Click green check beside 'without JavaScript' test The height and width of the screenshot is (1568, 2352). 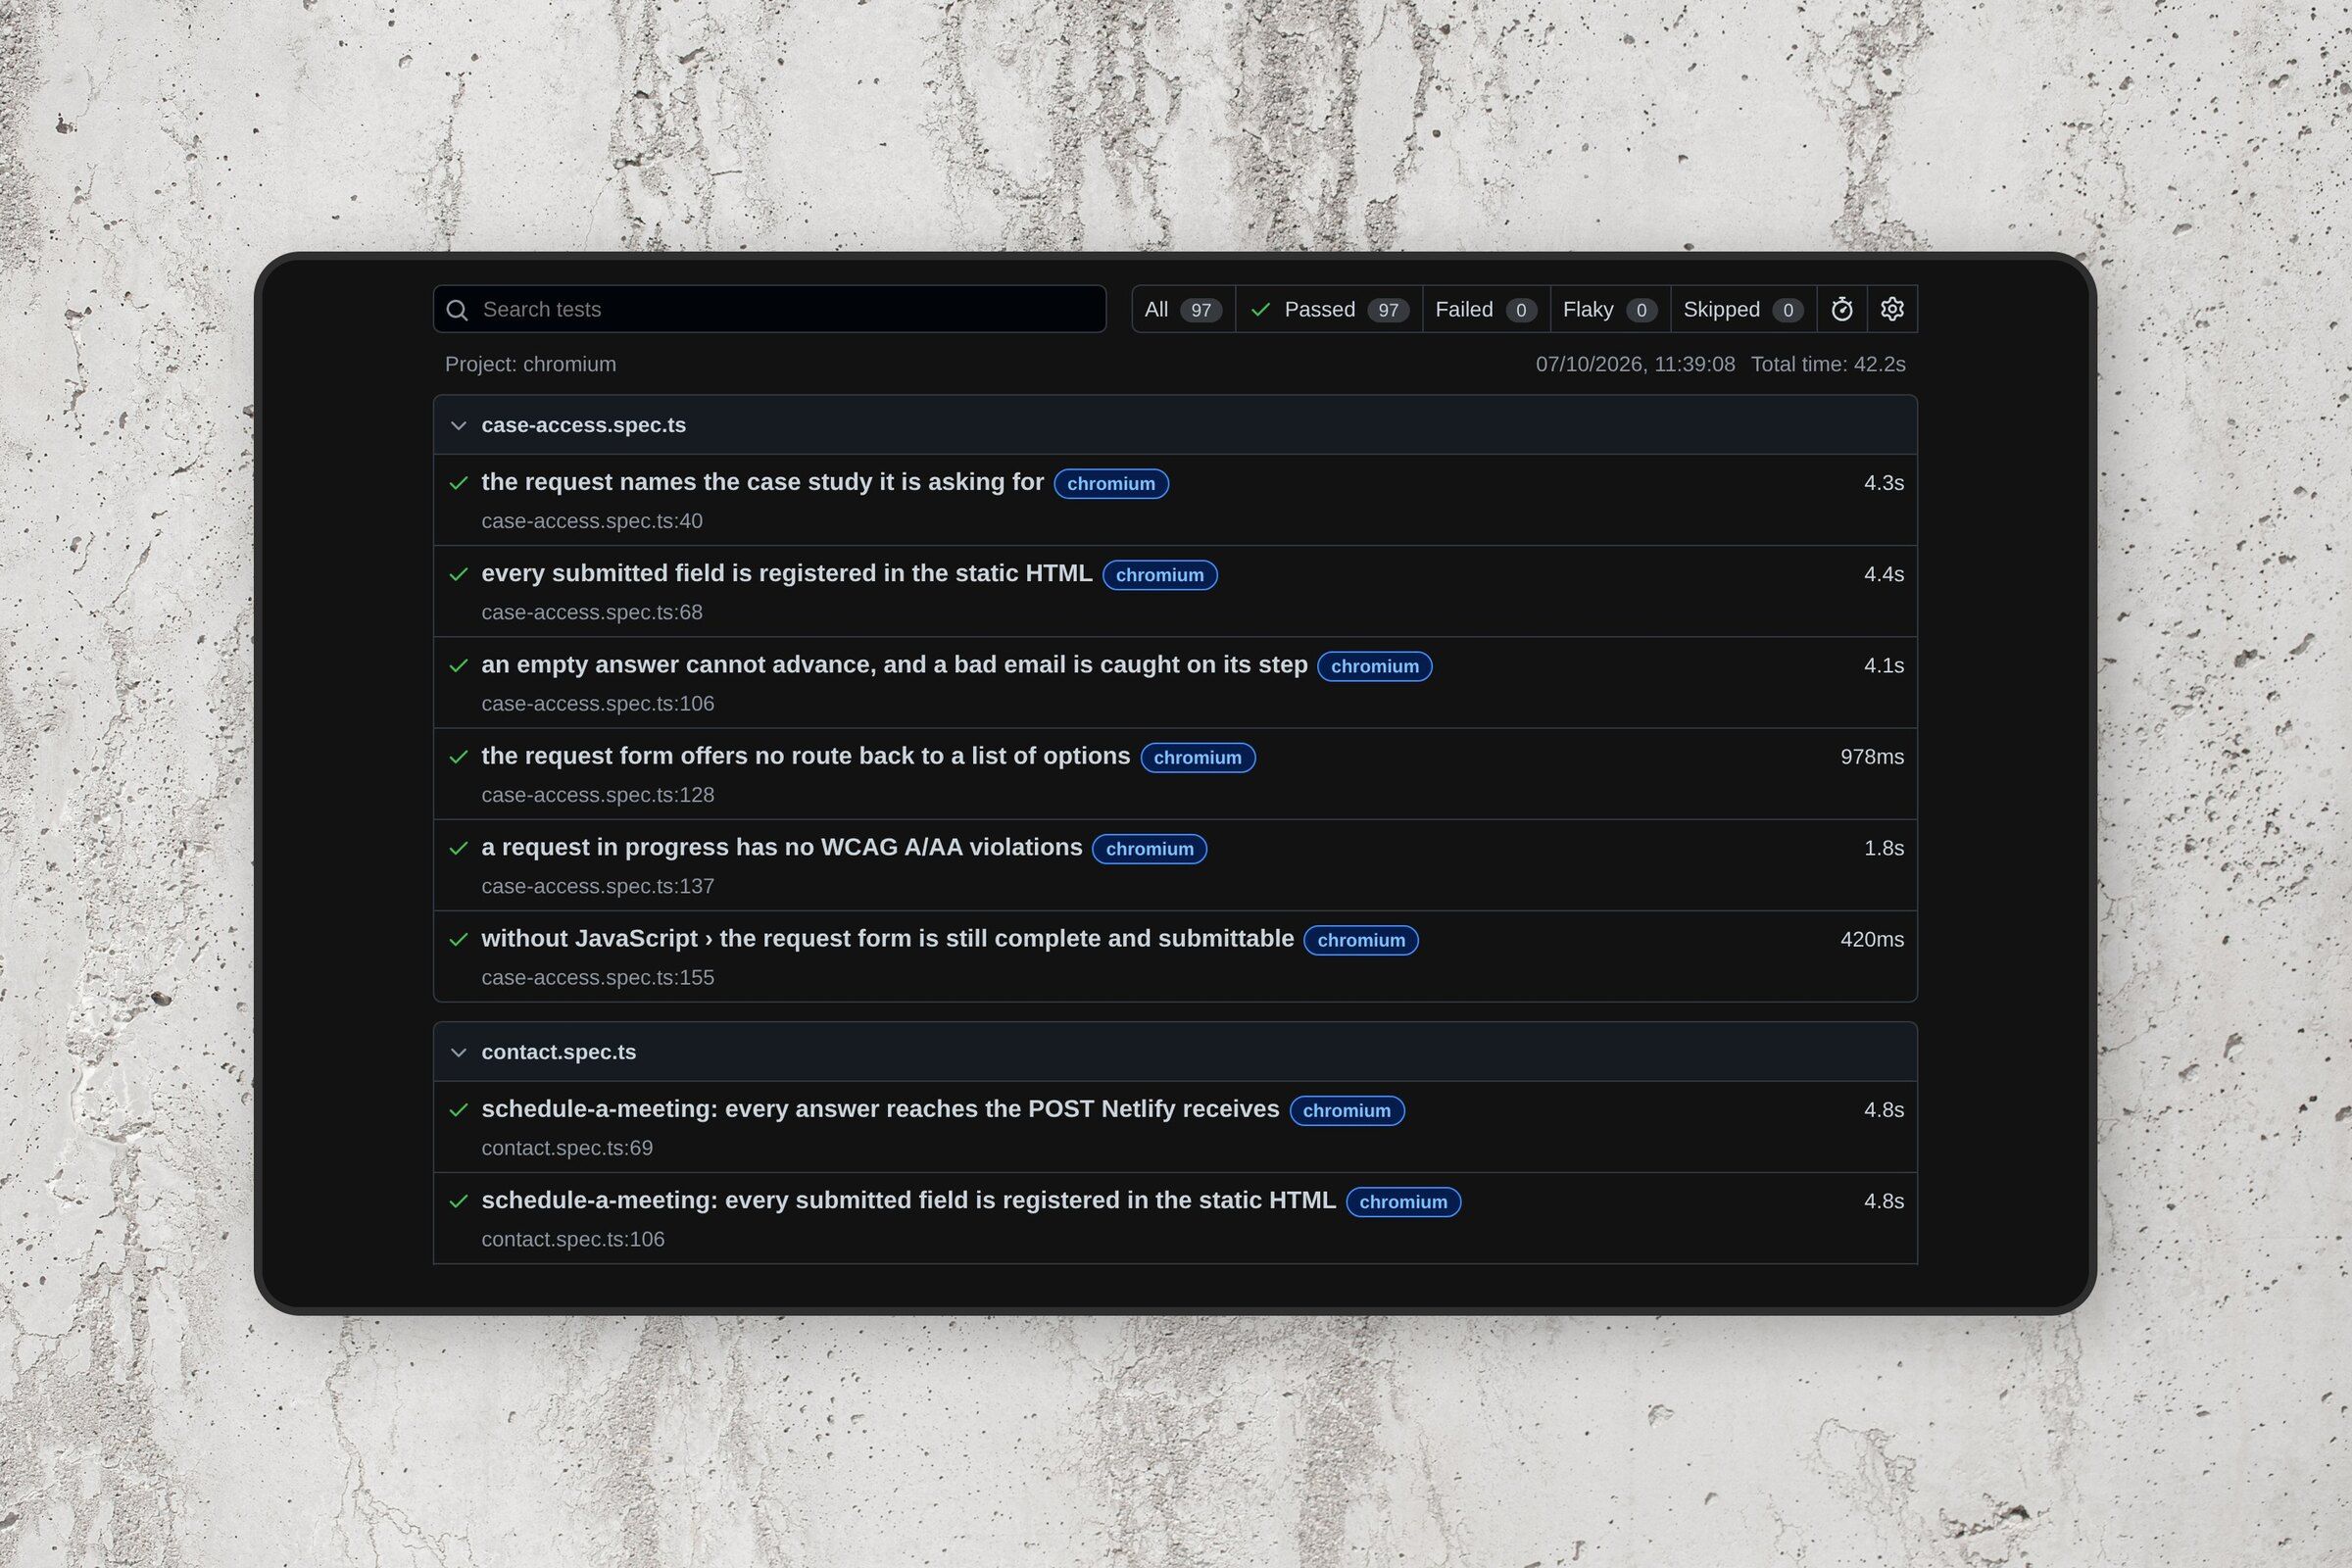(459, 939)
